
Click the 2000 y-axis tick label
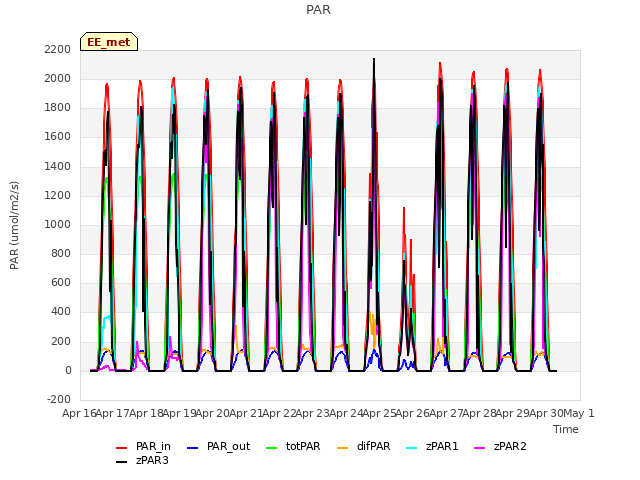pos(58,78)
